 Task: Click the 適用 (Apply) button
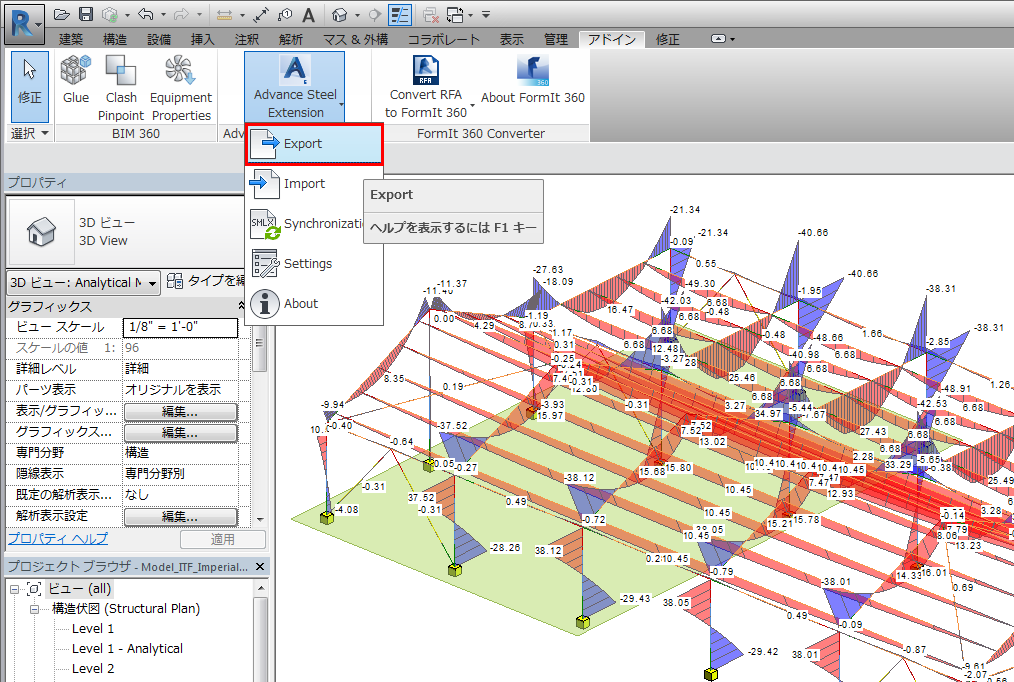[x=222, y=539]
